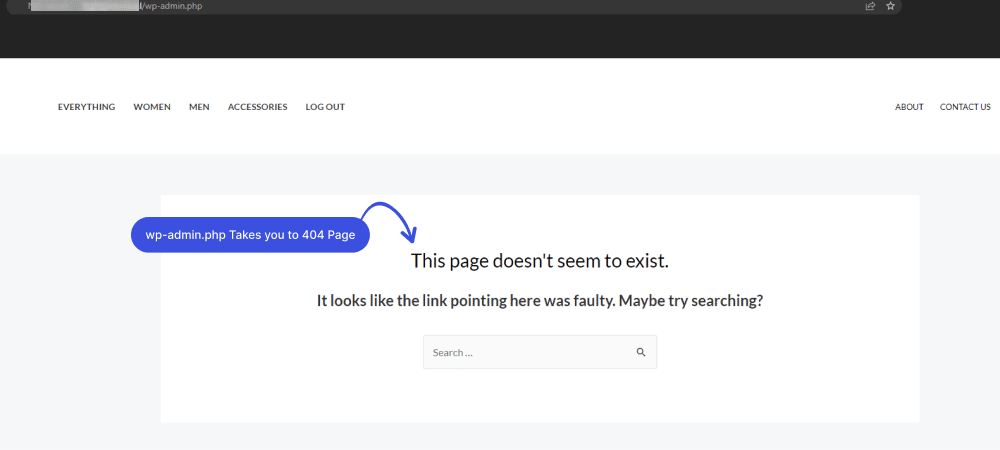Viewport: 1000px width, 450px height.
Task: Click the share page icon in address bar
Action: (870, 6)
